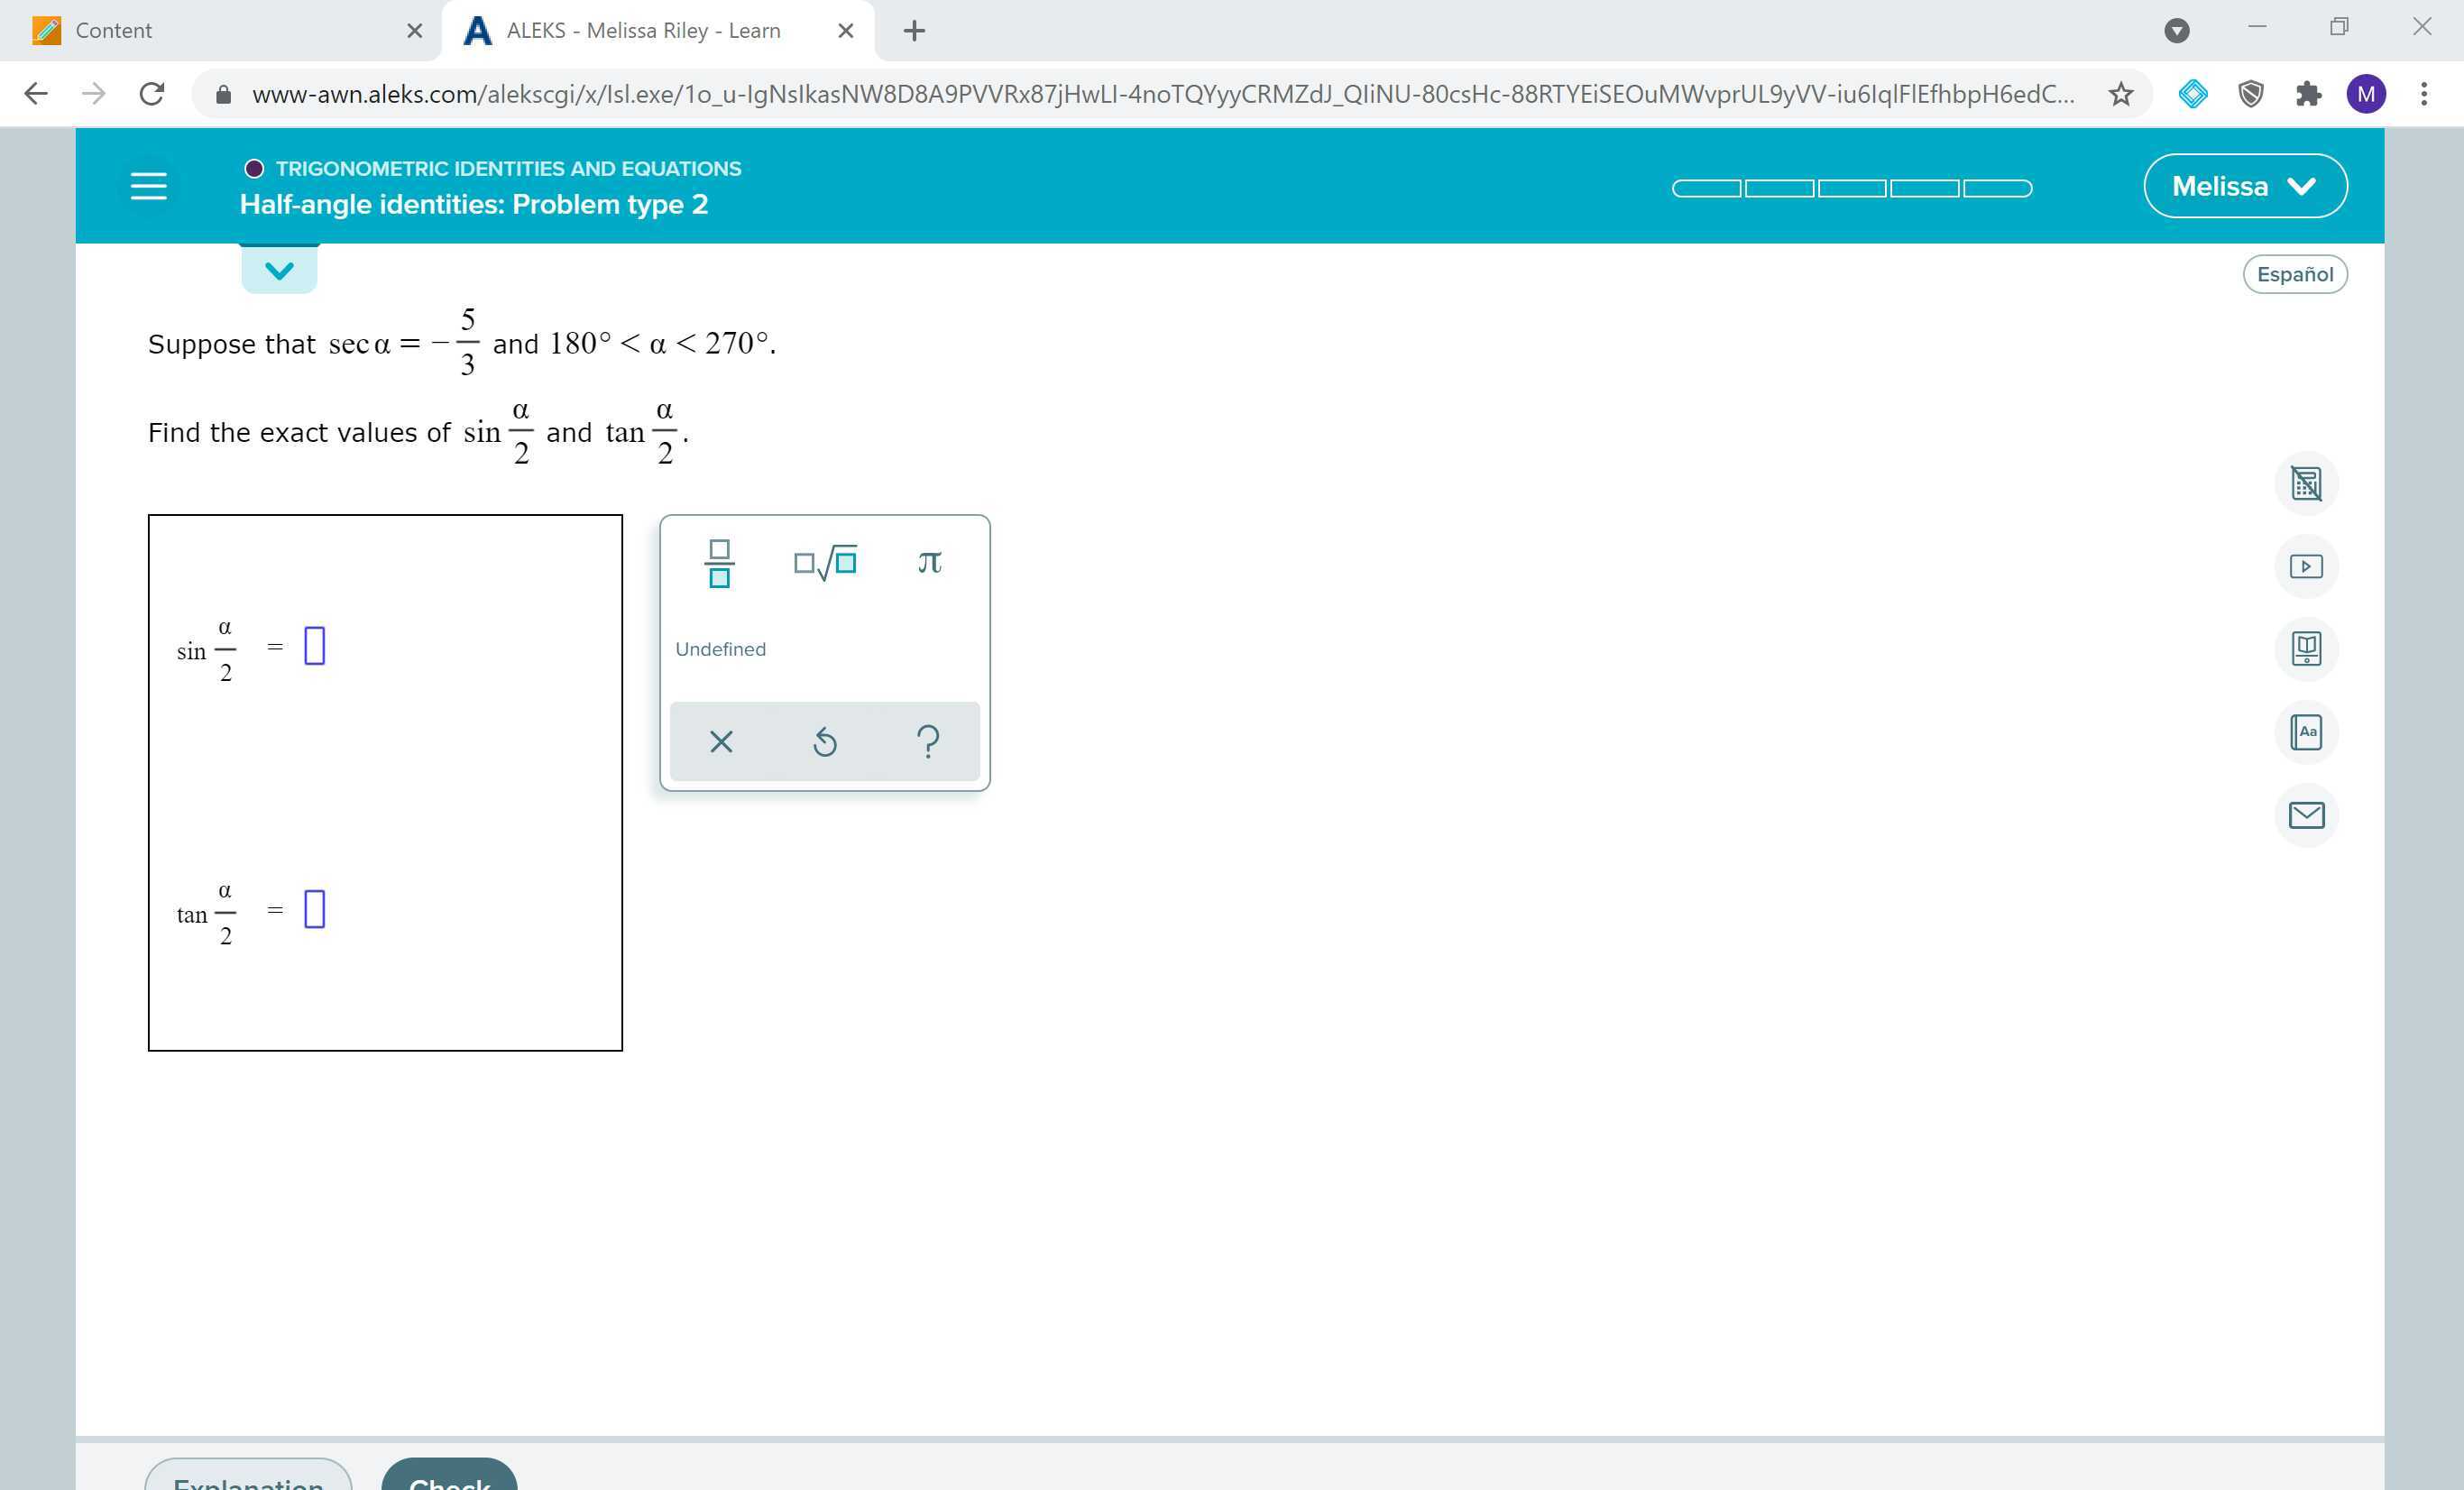Switch the page language with the Español button
The width and height of the screenshot is (2464, 1490).
point(2295,273)
